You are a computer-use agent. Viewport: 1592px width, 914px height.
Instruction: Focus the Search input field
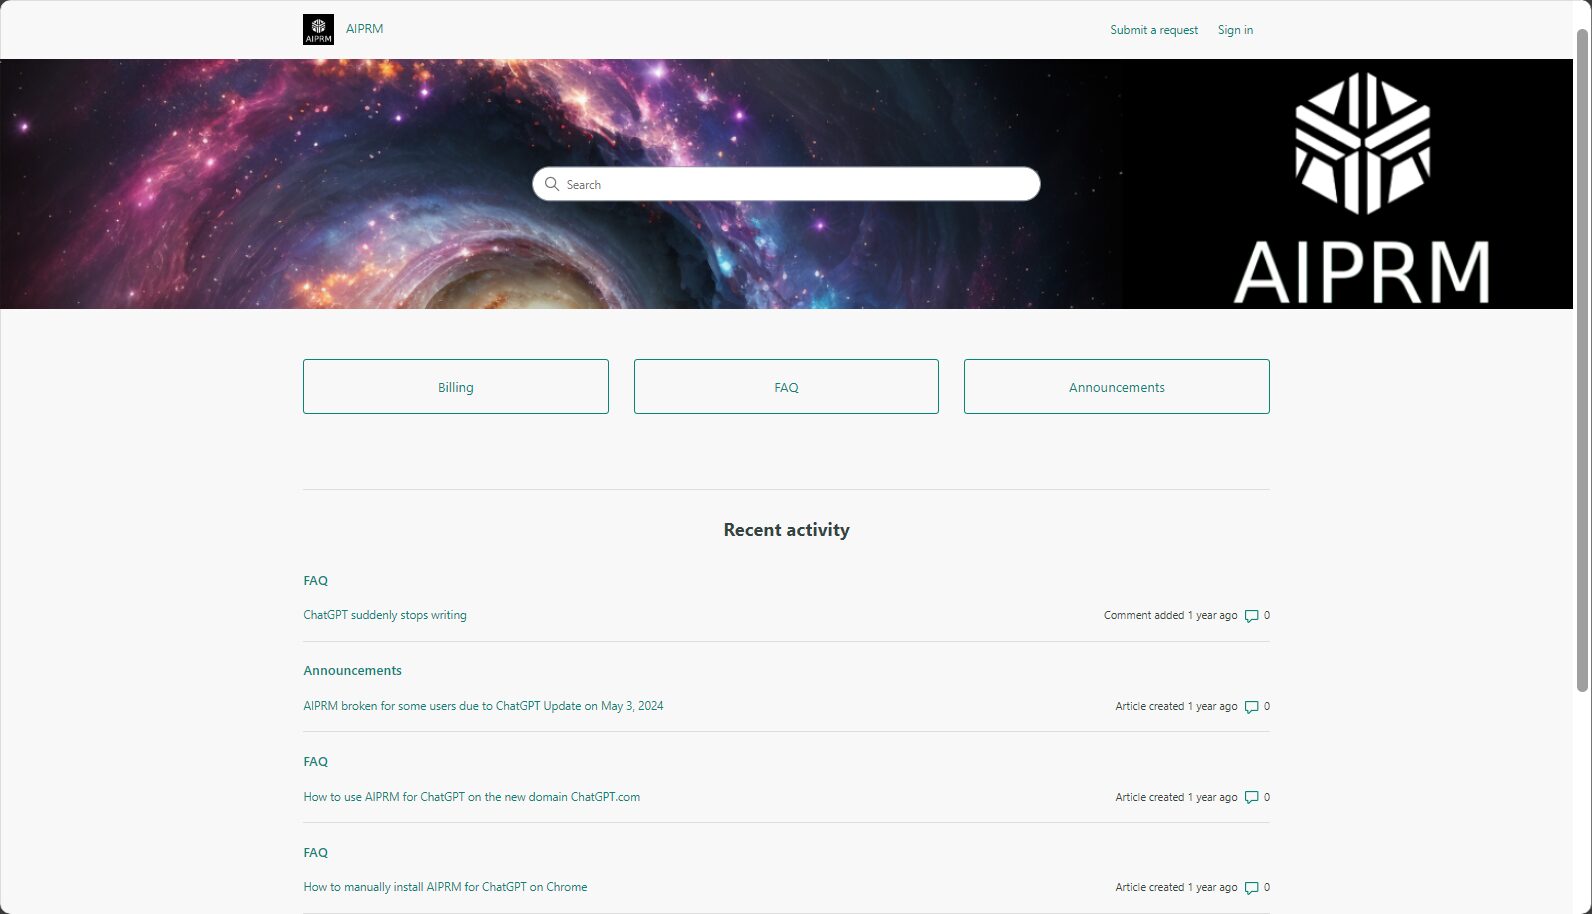click(786, 184)
